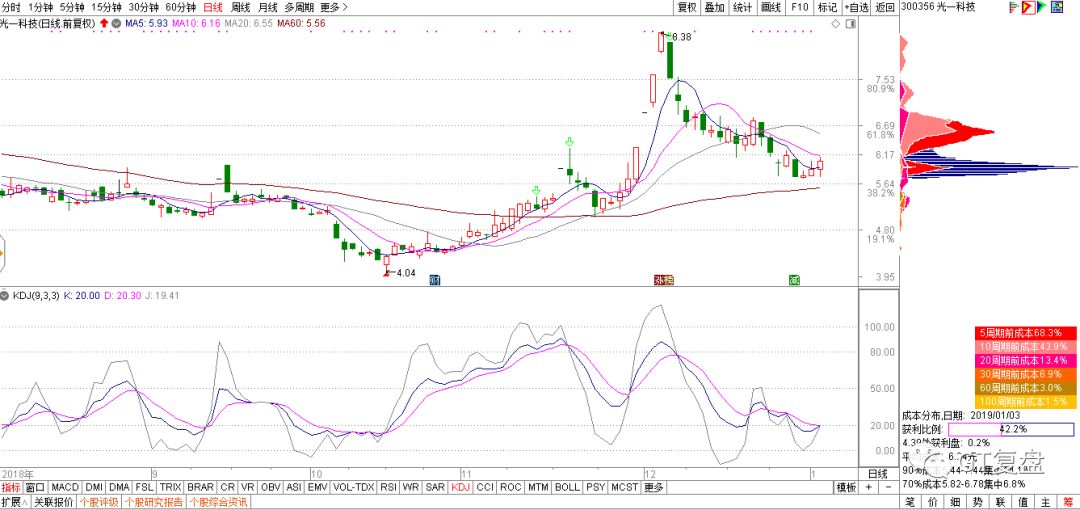Screen dimensions: 1080x510
Task: Click the + zoom button beside 模板
Action: [x=867, y=487]
